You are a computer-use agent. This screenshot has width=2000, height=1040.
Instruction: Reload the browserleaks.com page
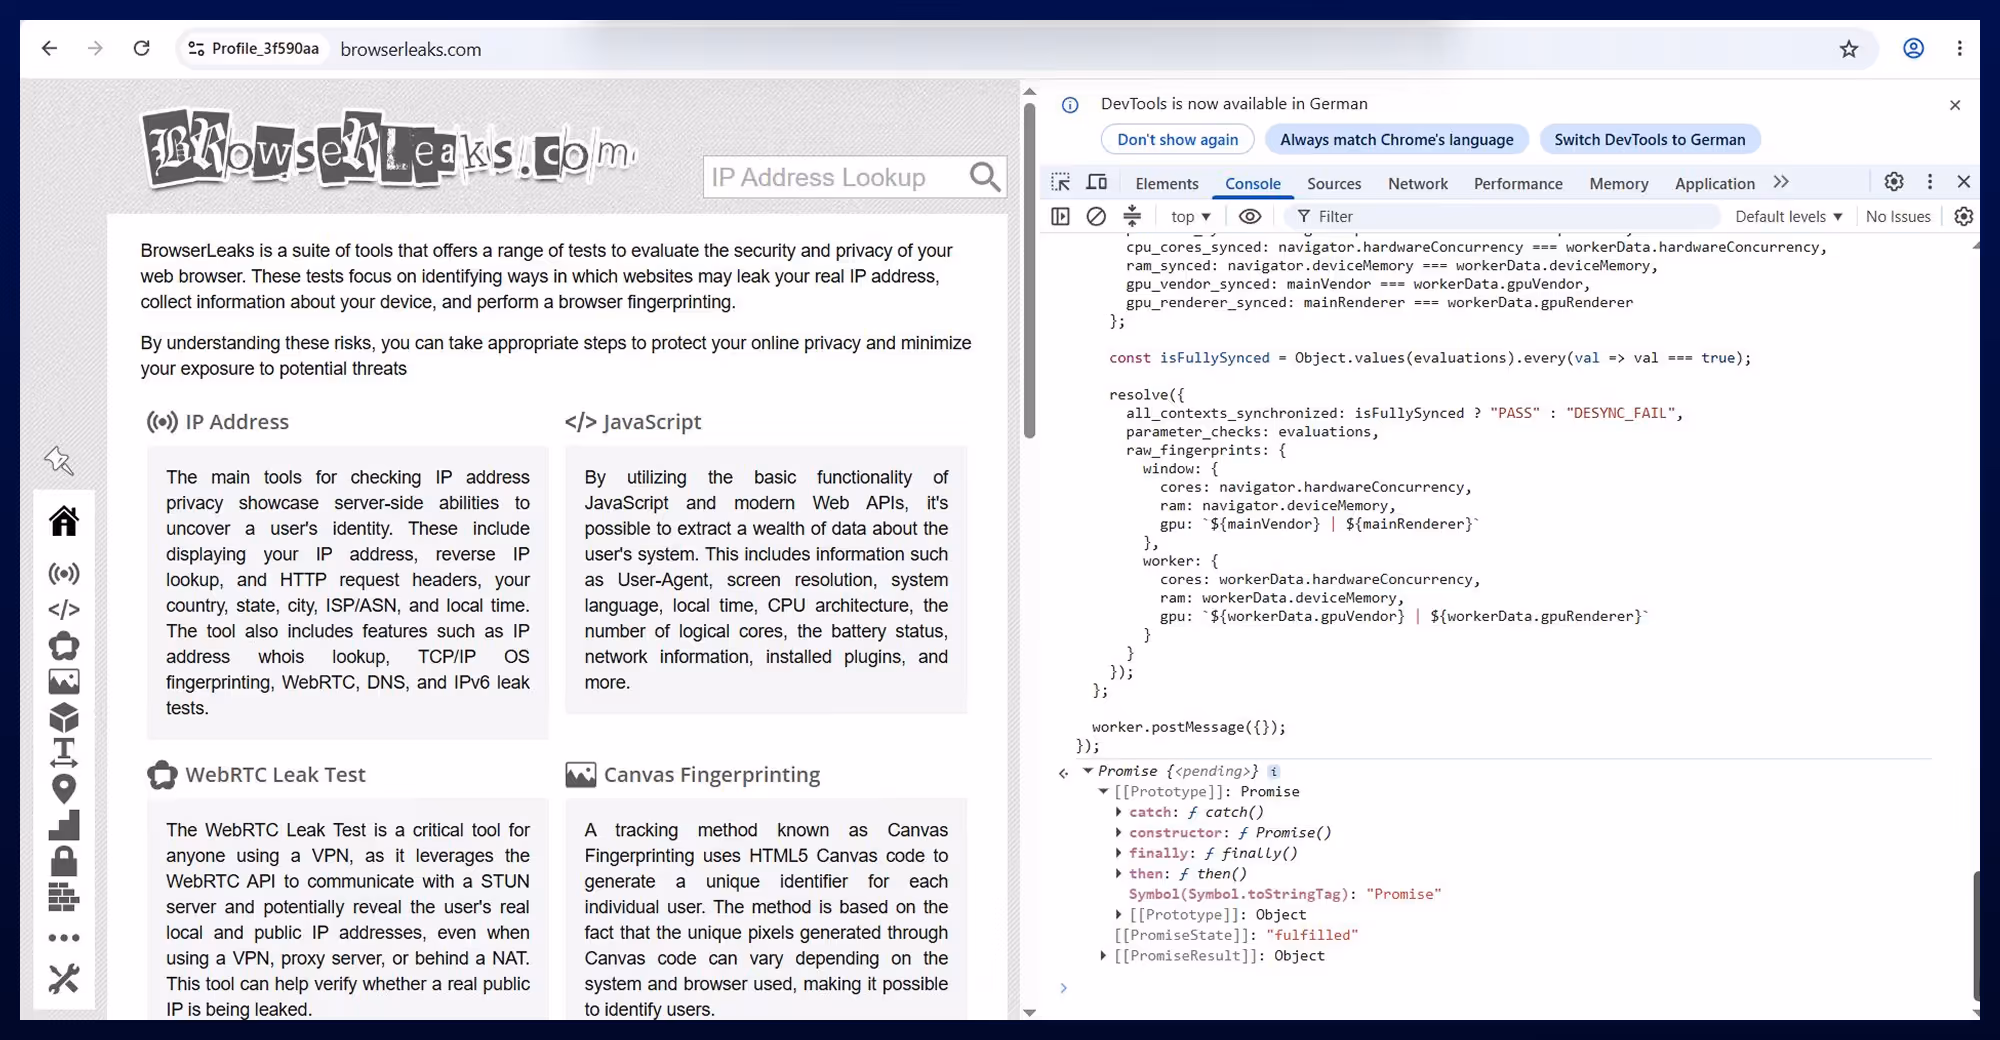142,48
